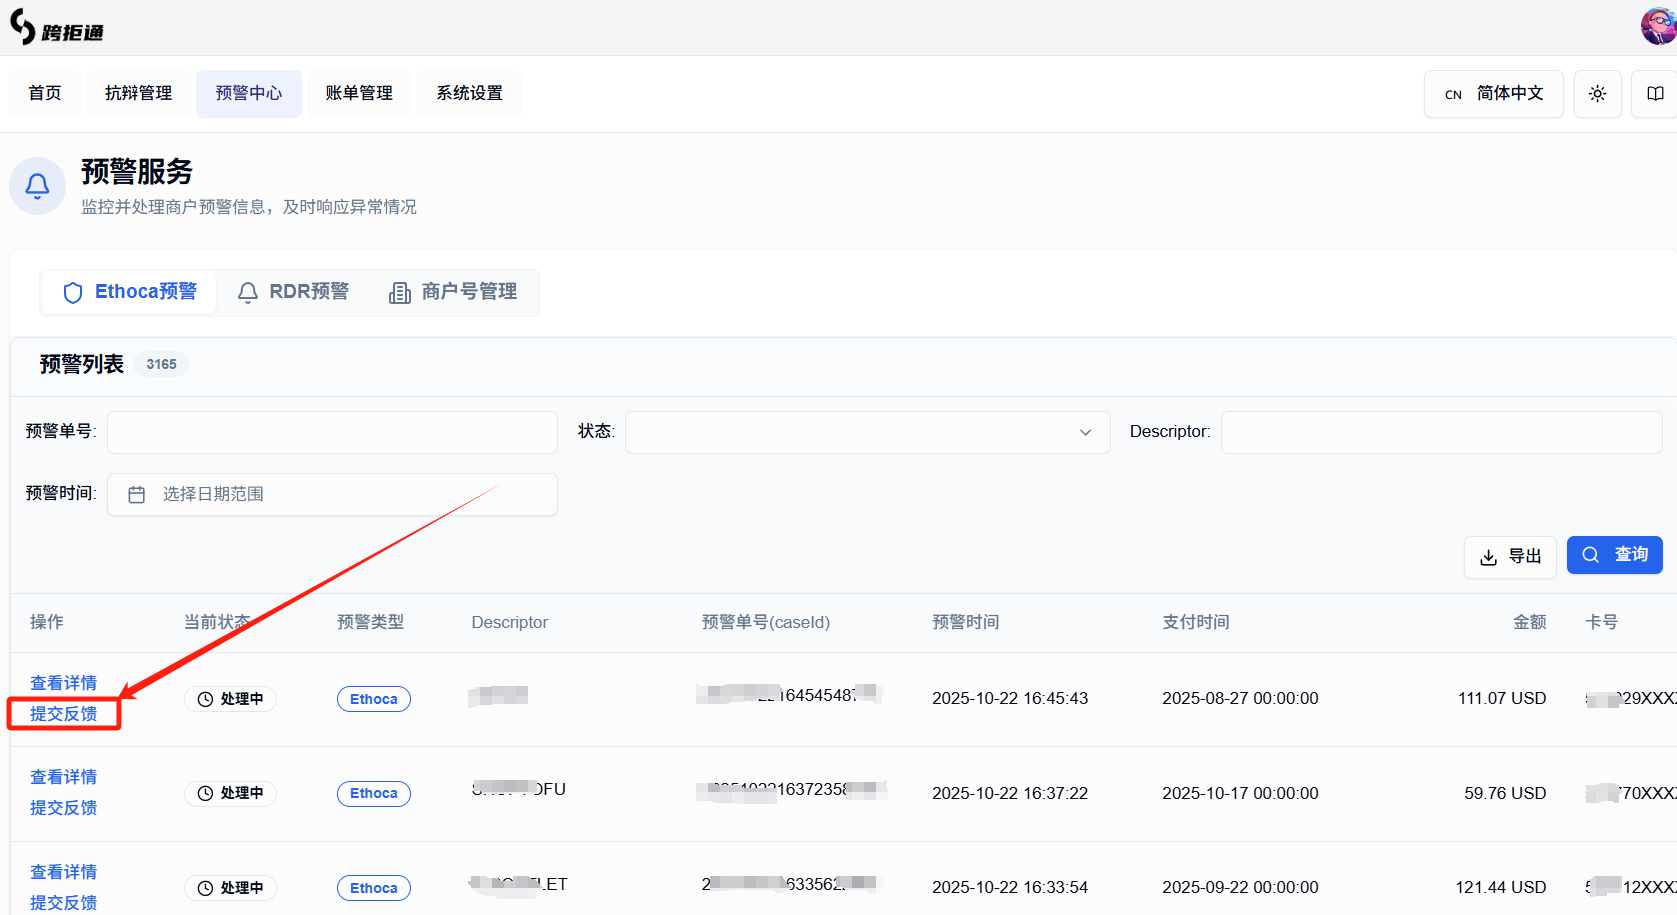The height and width of the screenshot is (915, 1677).
Task: Click the Descriptor column header
Action: [510, 622]
